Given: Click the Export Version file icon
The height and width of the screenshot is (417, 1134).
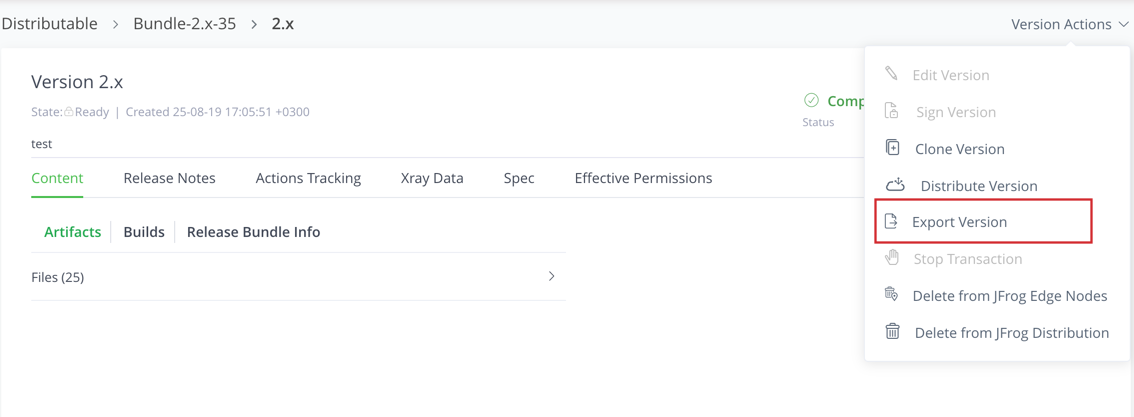Looking at the screenshot, I should [x=892, y=221].
